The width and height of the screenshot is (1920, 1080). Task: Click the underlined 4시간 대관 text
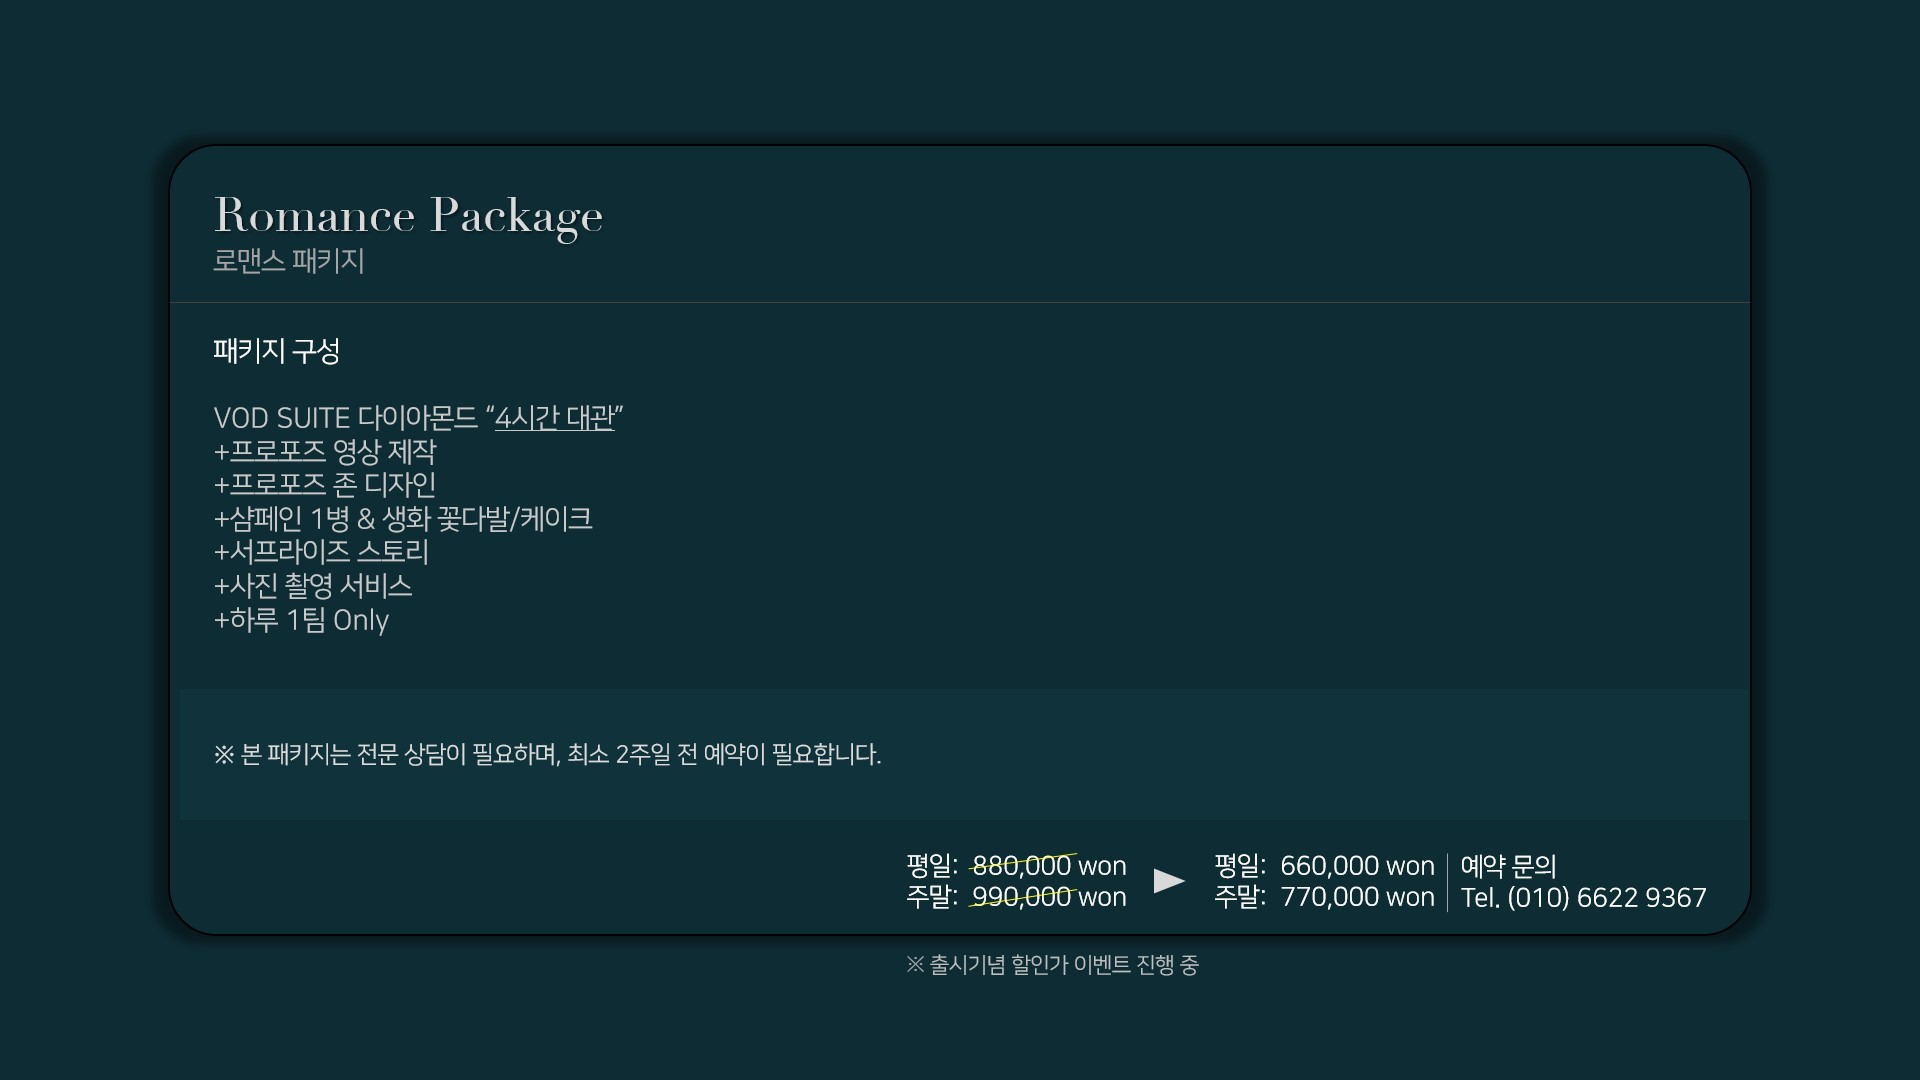[554, 418]
